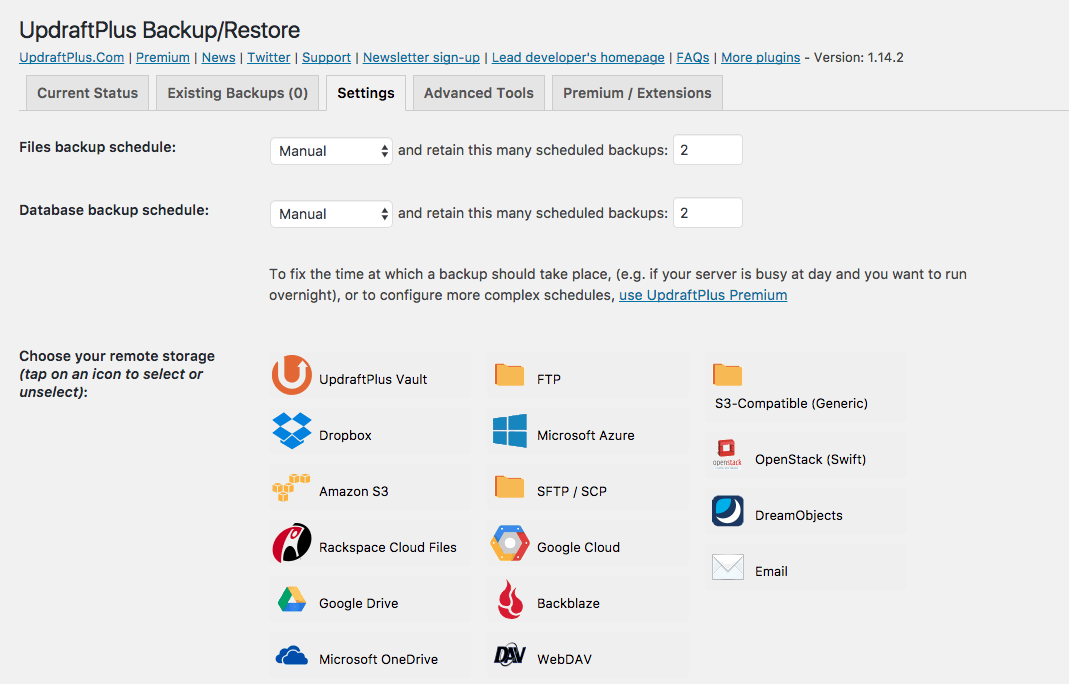
Task: Click the UpdraftPlus Vault label text
Action: pyautogui.click(x=373, y=379)
